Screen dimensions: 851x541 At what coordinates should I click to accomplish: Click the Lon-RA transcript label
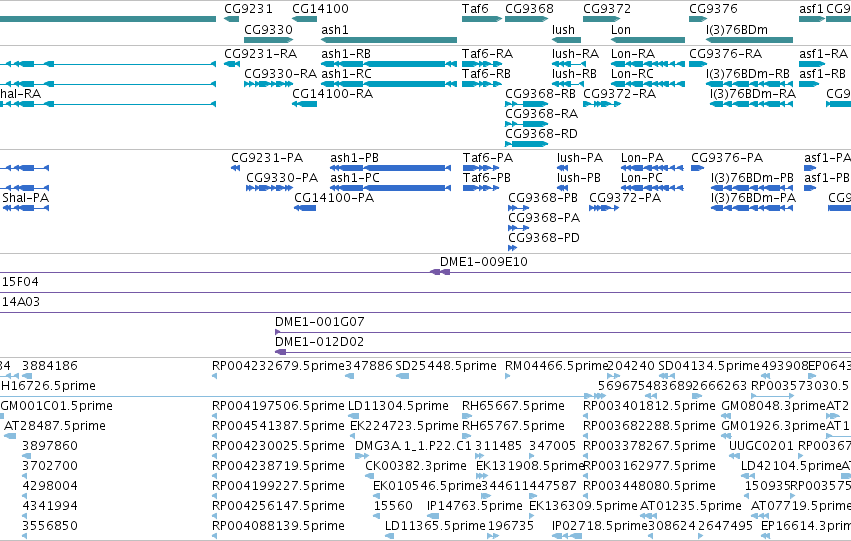[633, 54]
